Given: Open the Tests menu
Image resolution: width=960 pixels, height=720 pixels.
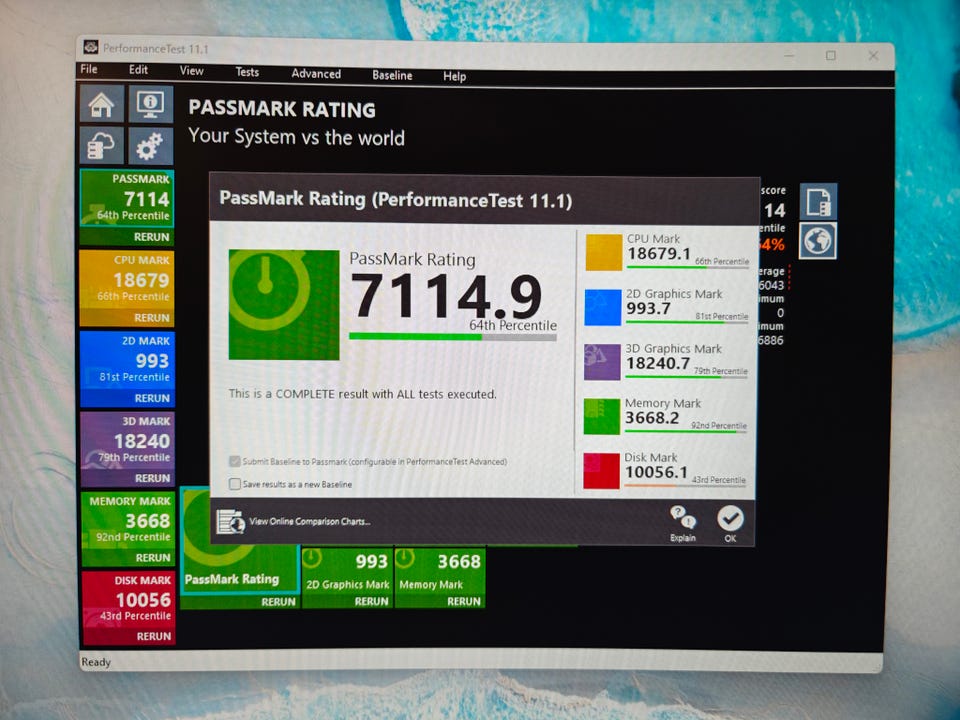Looking at the screenshot, I should [247, 72].
